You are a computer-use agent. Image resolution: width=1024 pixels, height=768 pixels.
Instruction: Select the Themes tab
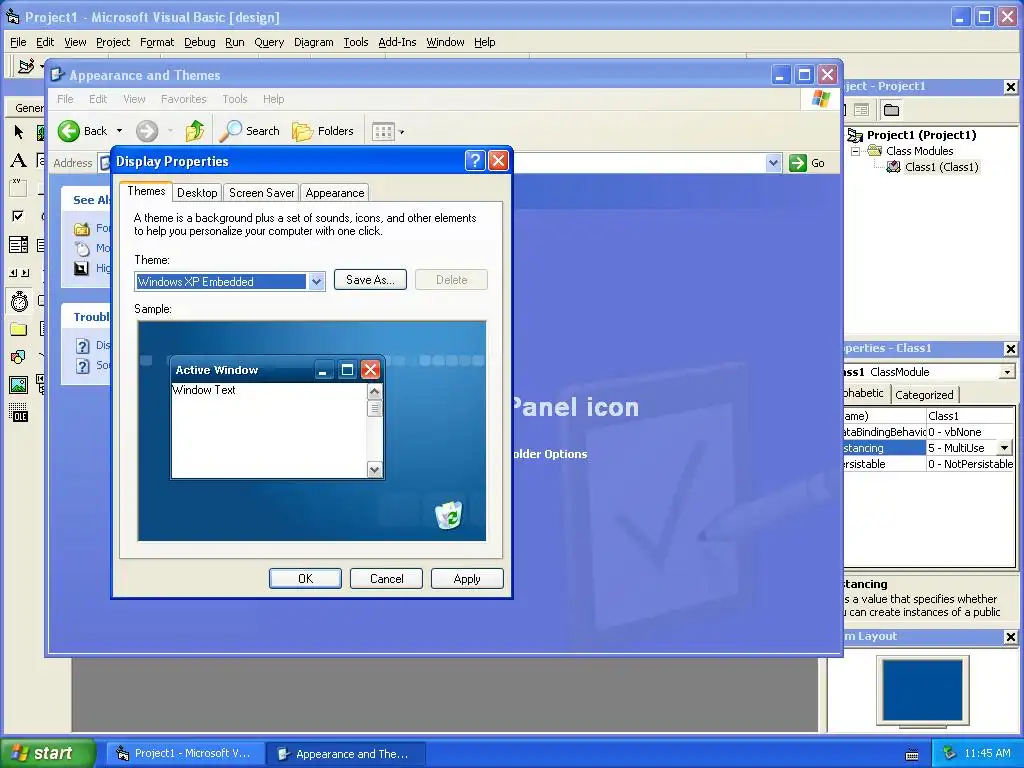point(146,191)
